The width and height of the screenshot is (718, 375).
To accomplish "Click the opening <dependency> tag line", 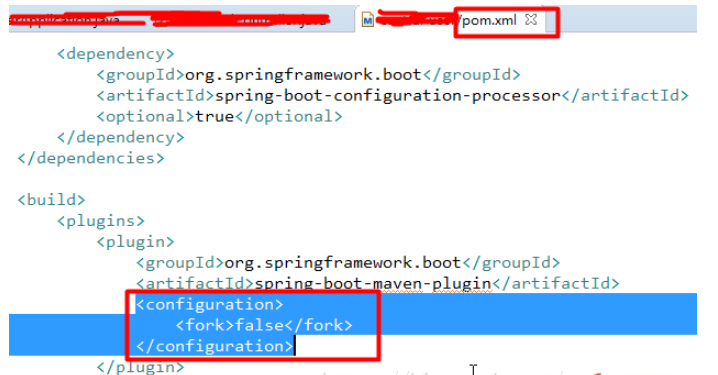I will (x=115, y=54).
